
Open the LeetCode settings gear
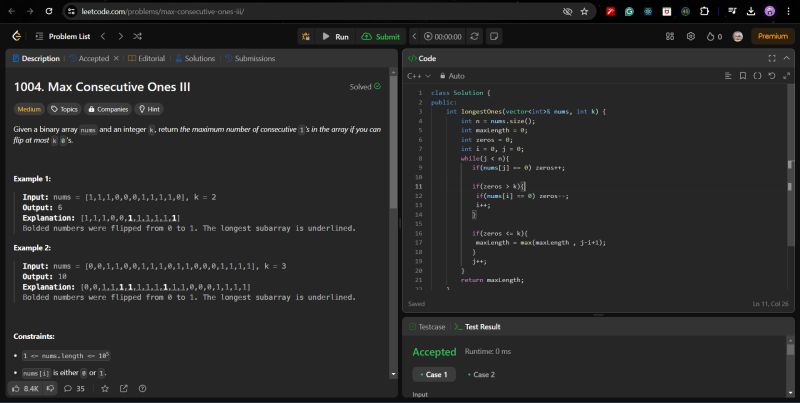click(690, 36)
